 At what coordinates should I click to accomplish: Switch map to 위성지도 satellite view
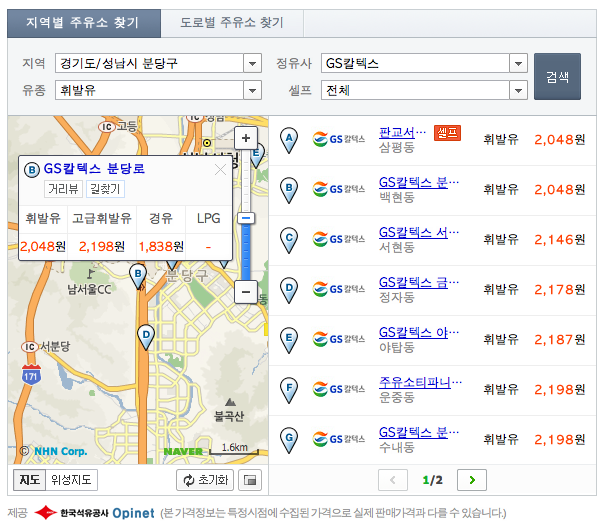point(72,480)
